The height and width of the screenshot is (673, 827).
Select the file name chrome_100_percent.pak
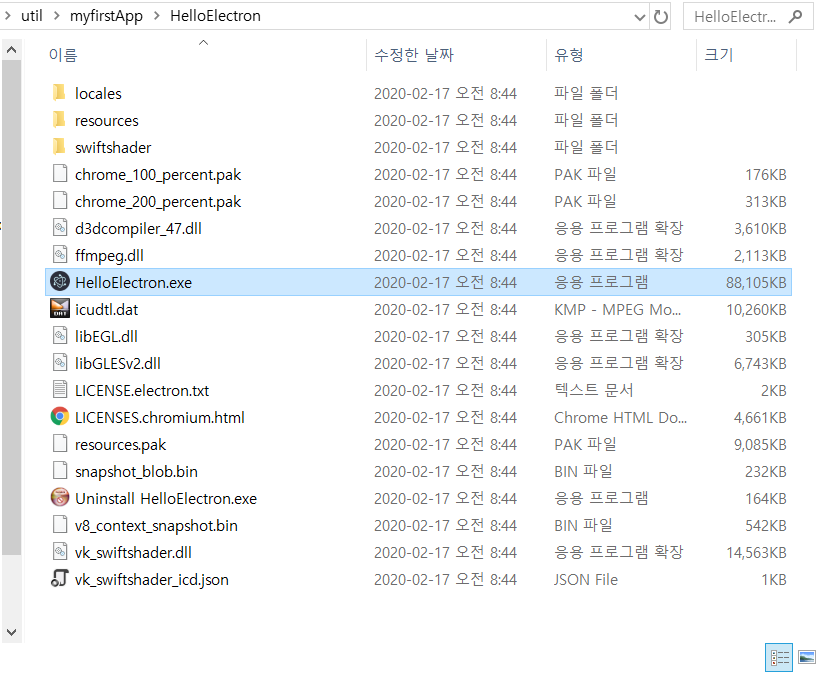click(158, 175)
